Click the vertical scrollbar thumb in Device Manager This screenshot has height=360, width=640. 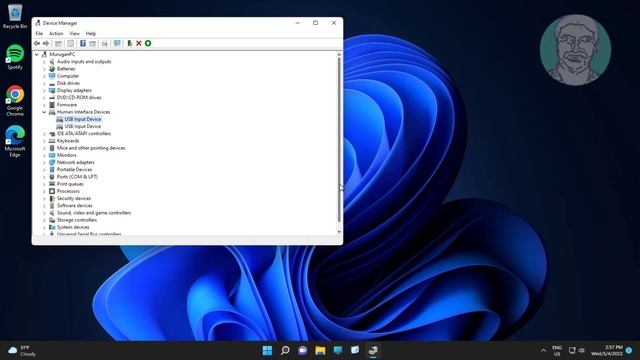tap(339, 140)
